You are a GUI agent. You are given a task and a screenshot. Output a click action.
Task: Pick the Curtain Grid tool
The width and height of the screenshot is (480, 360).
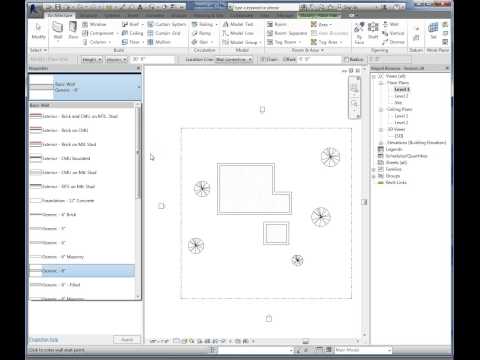164,33
